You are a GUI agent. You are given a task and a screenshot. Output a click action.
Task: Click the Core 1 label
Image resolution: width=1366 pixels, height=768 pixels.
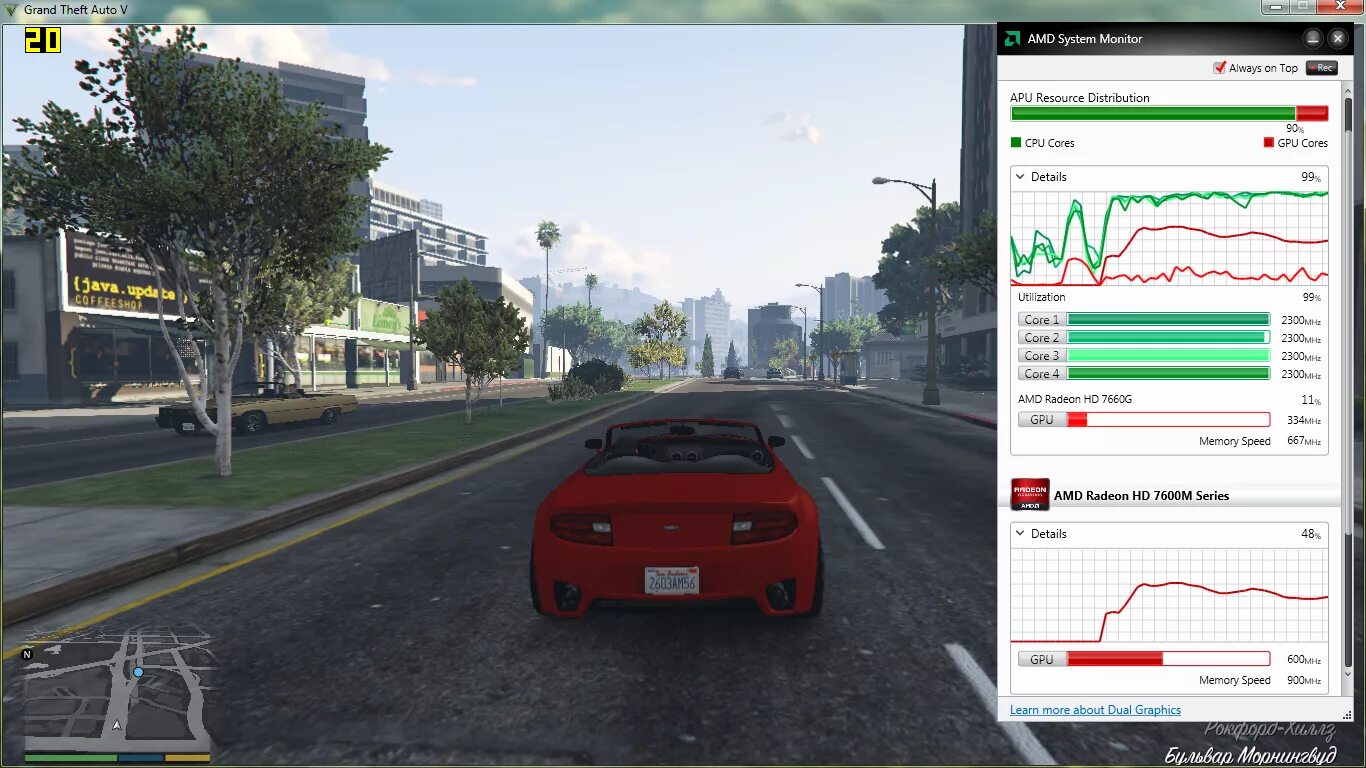tap(1042, 320)
